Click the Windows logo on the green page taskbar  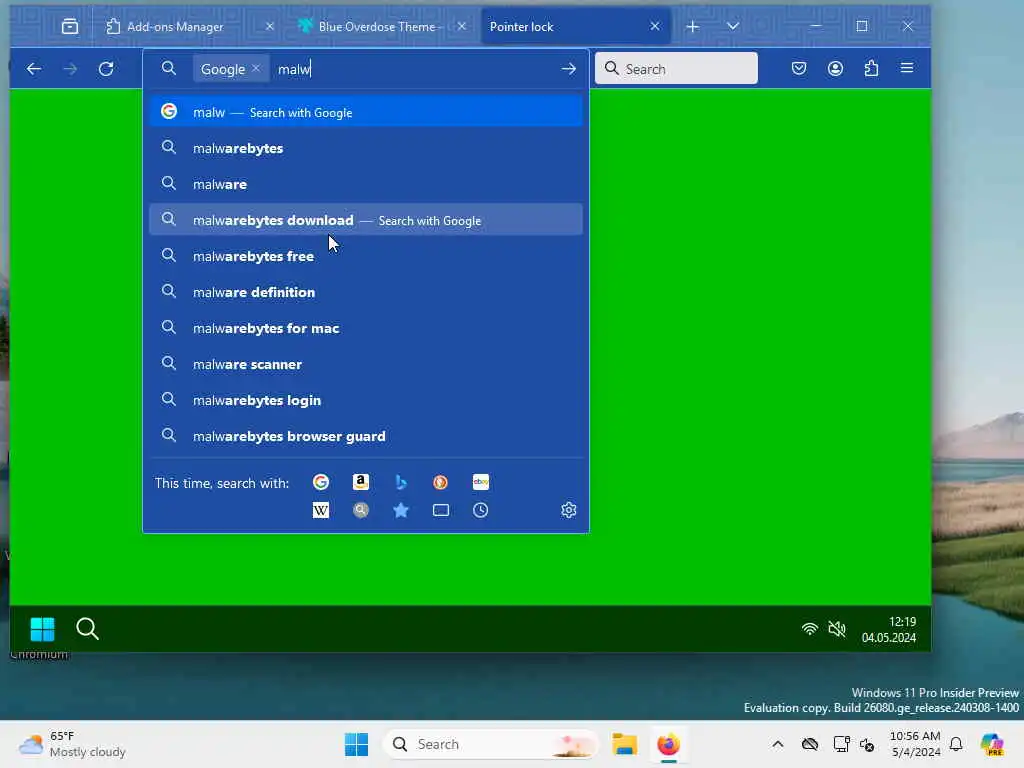point(42,629)
